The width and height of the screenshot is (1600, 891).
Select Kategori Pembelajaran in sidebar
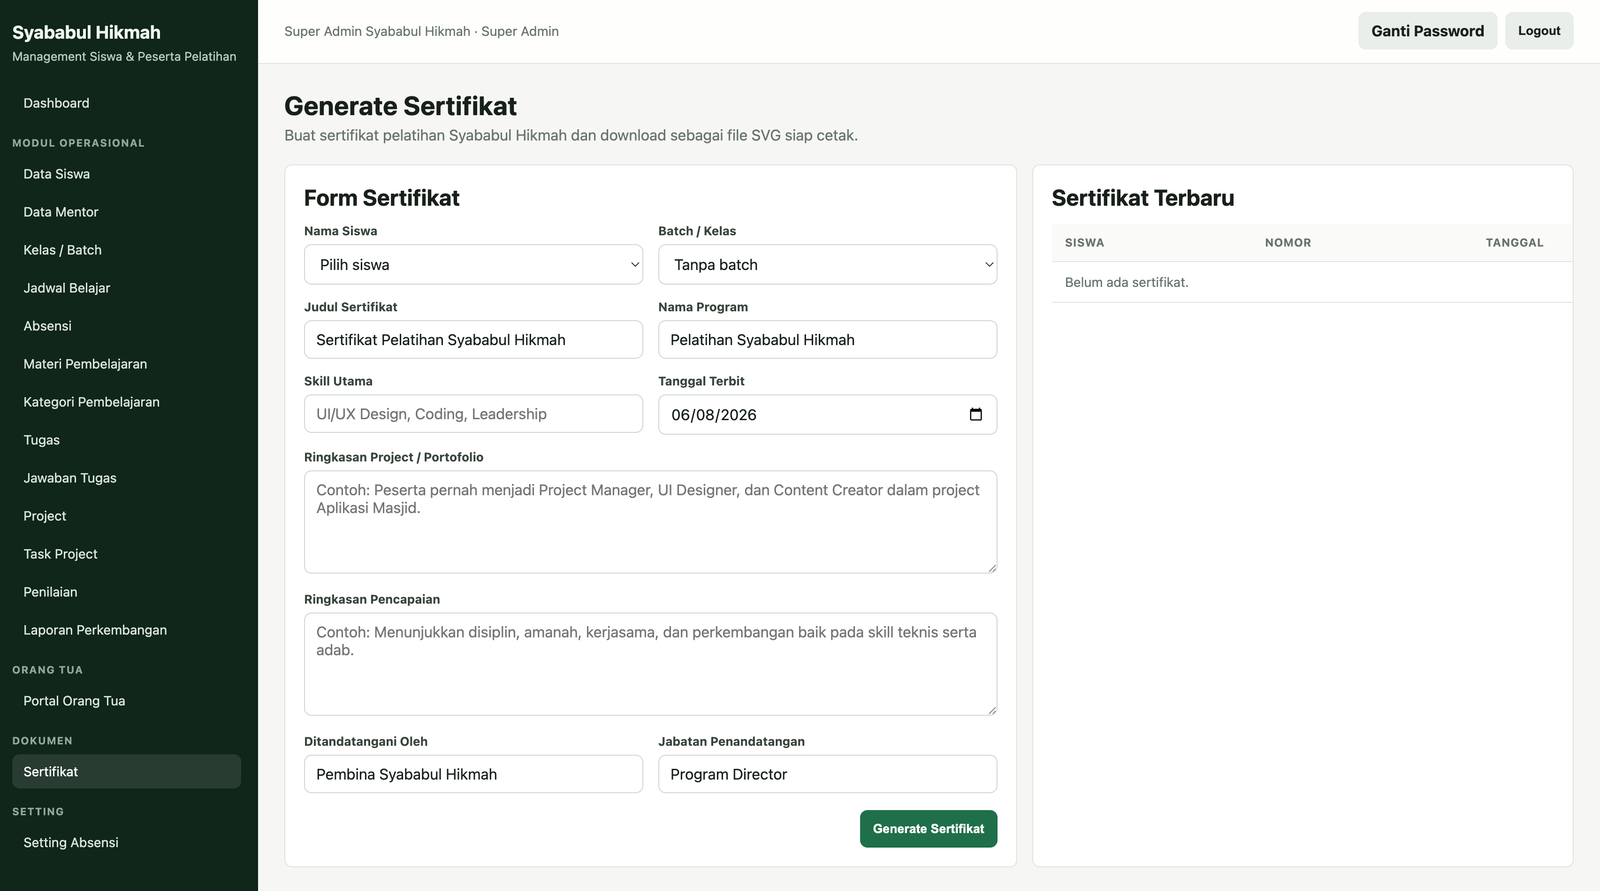pos(126,402)
